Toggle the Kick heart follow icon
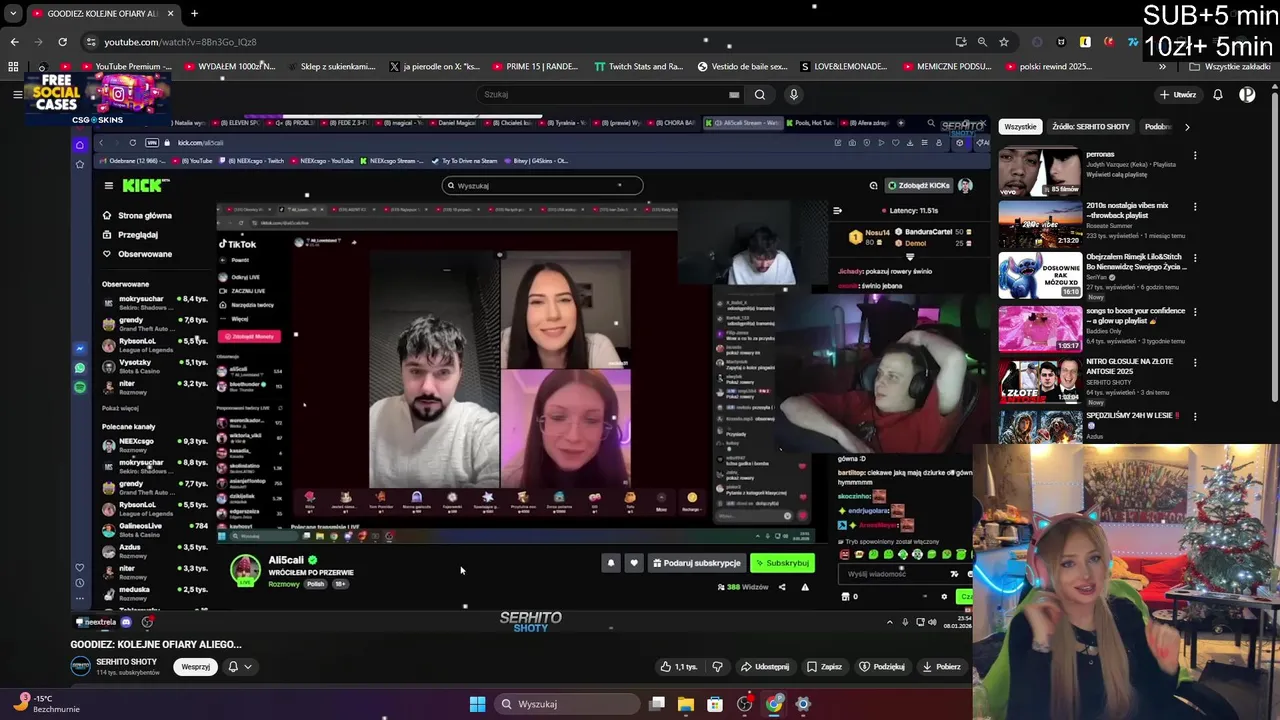The image size is (1280, 720). [634, 563]
